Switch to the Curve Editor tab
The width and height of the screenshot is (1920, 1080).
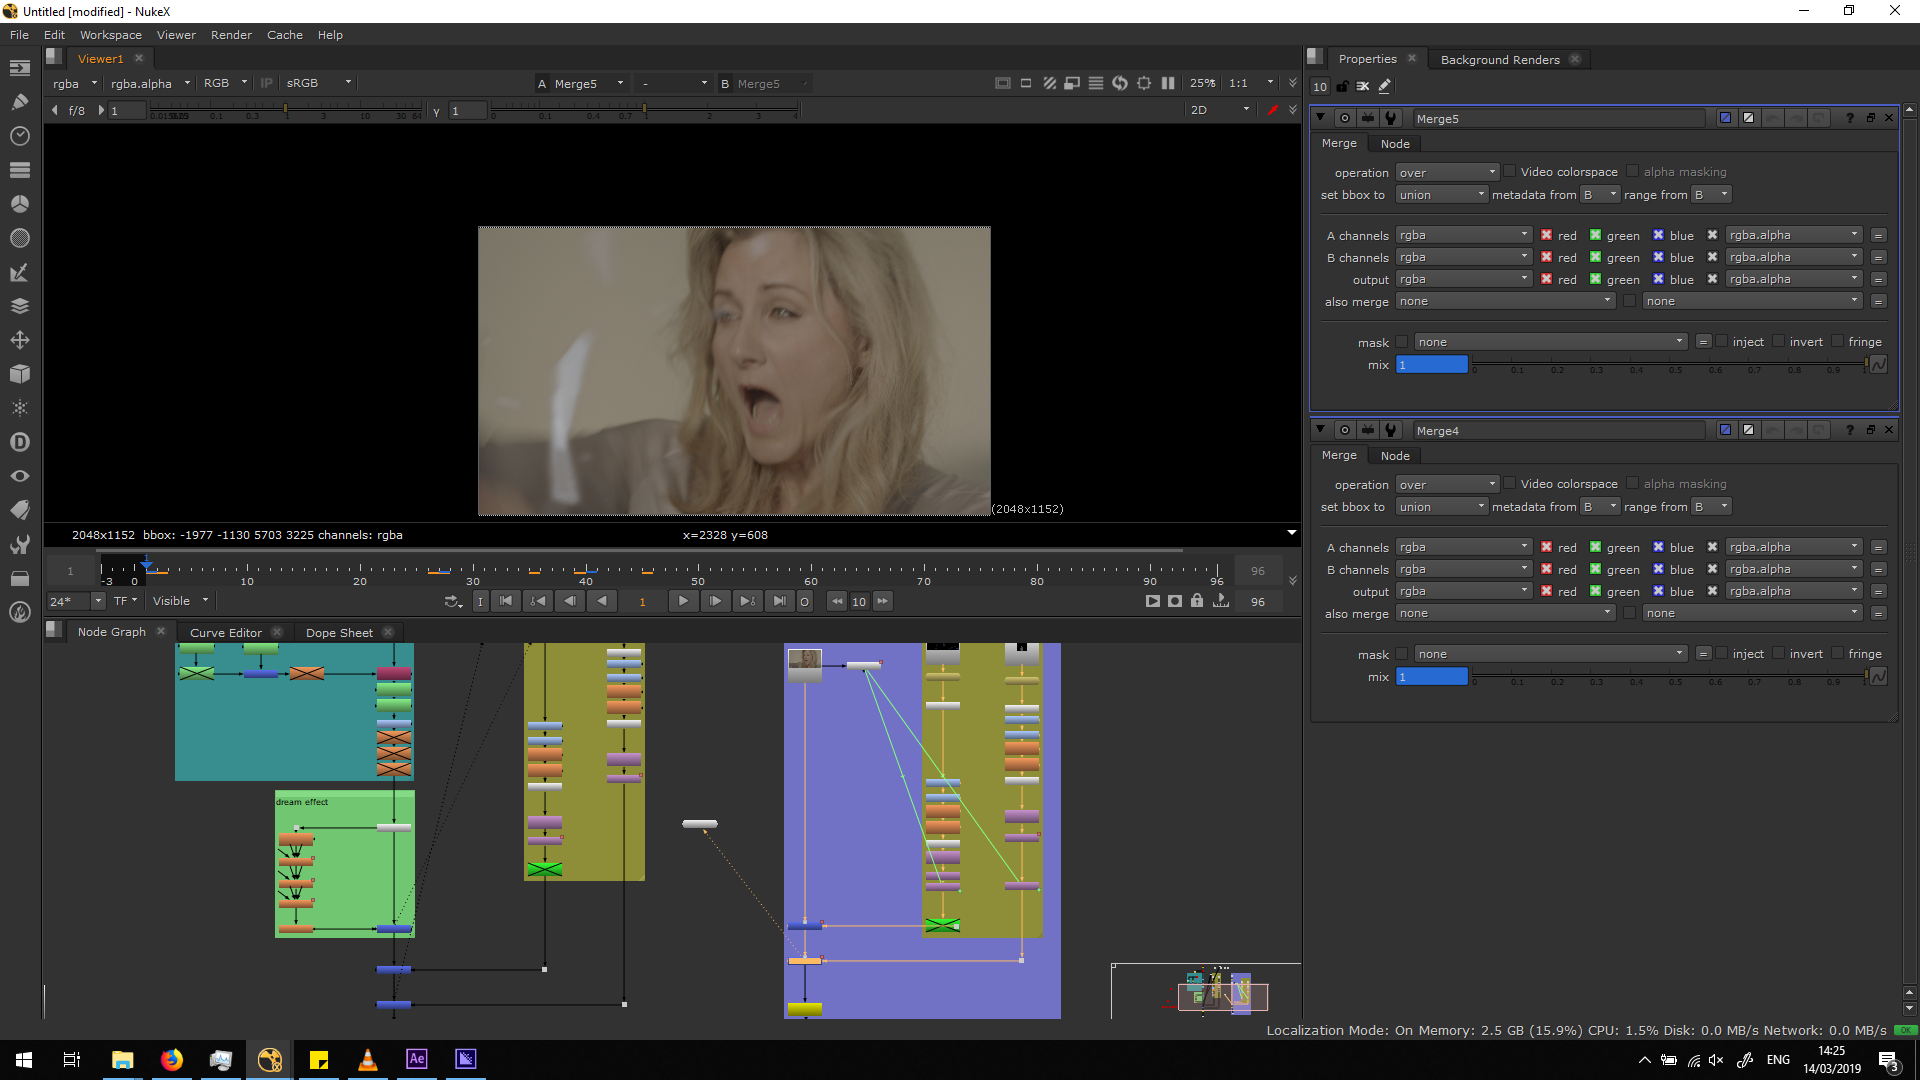226,633
